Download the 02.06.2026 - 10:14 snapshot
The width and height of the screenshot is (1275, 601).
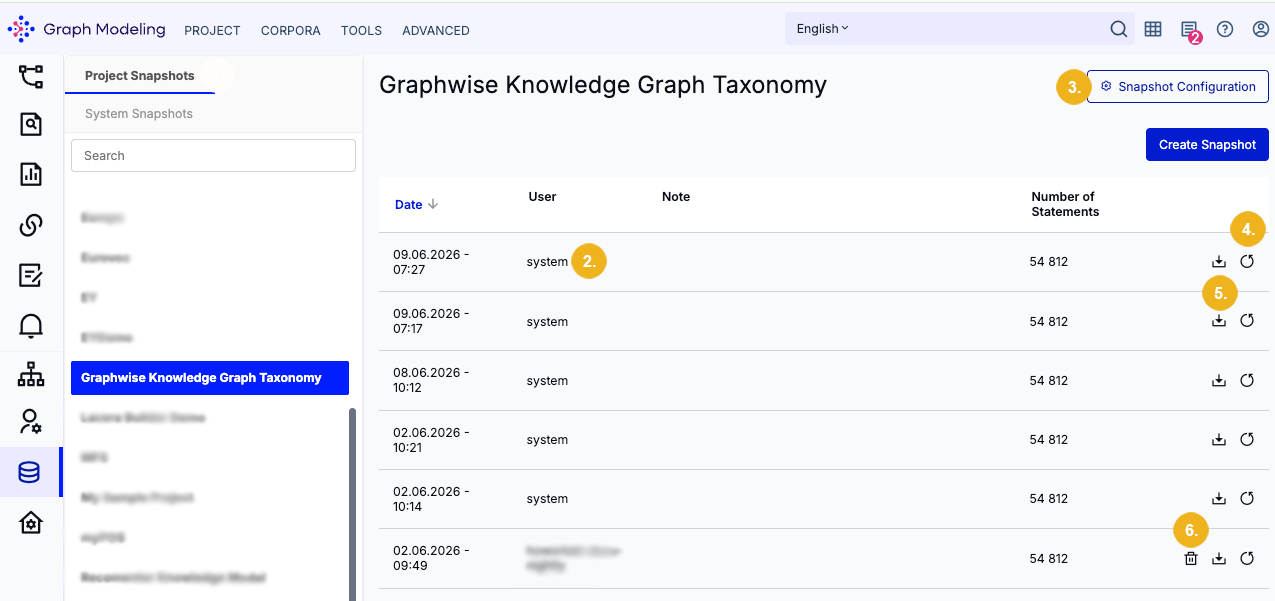[x=1218, y=498]
